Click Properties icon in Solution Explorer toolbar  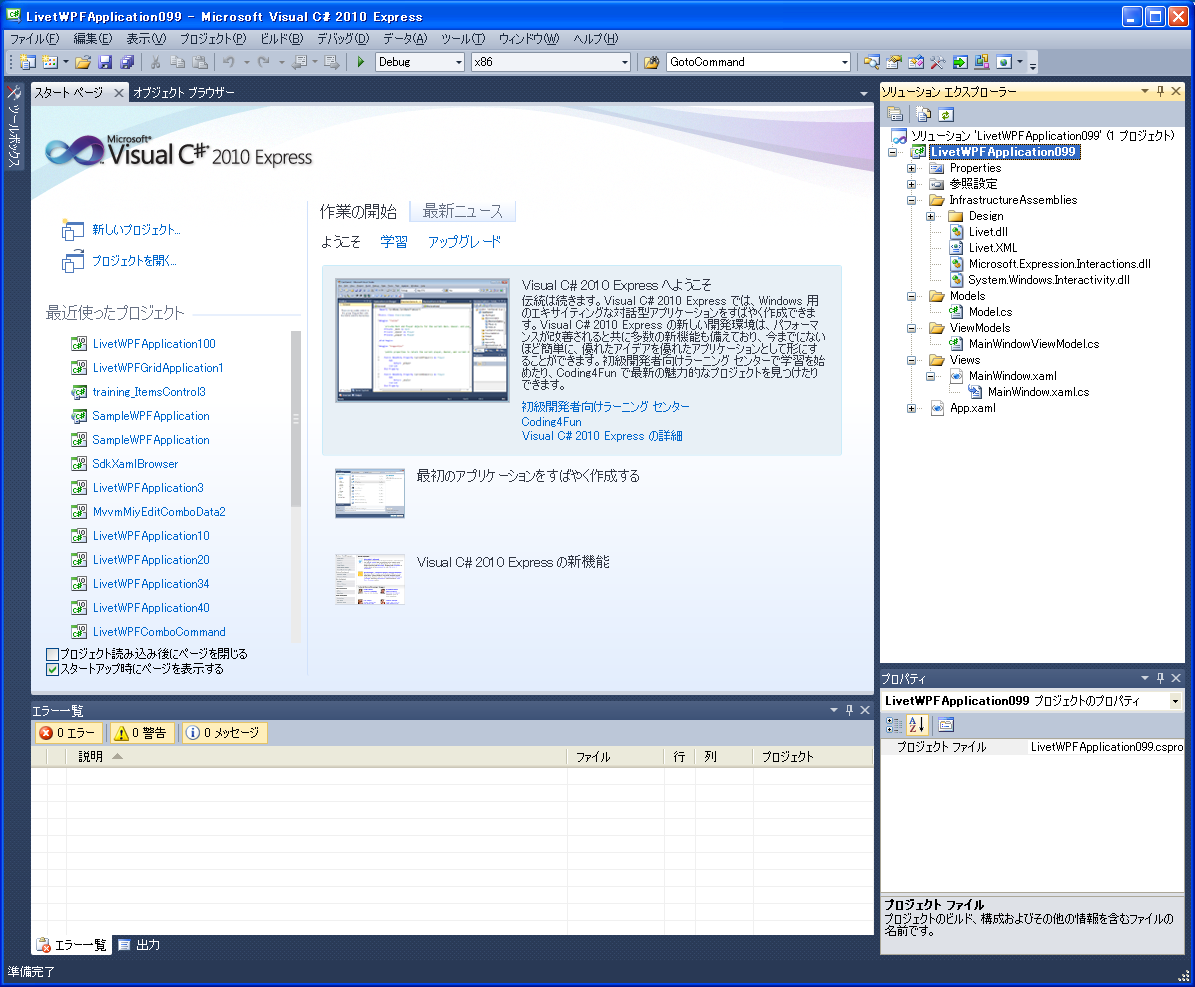click(895, 114)
